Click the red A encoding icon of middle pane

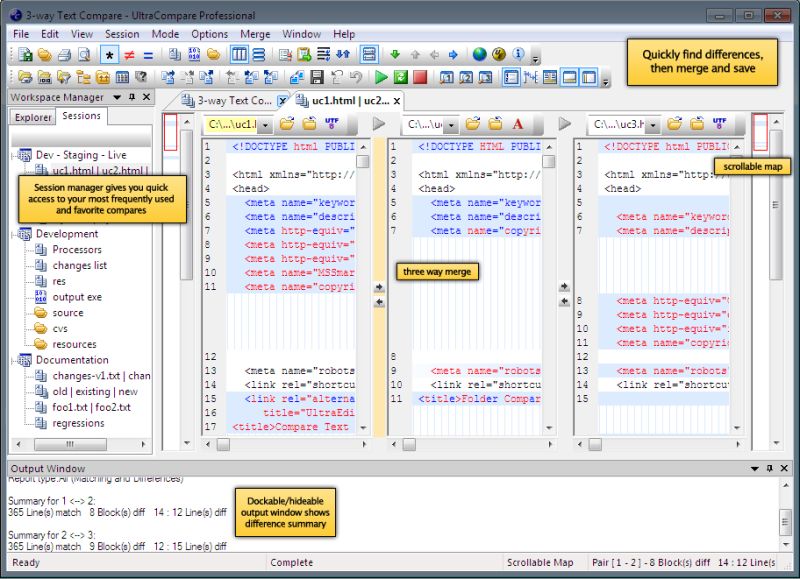[x=517, y=124]
